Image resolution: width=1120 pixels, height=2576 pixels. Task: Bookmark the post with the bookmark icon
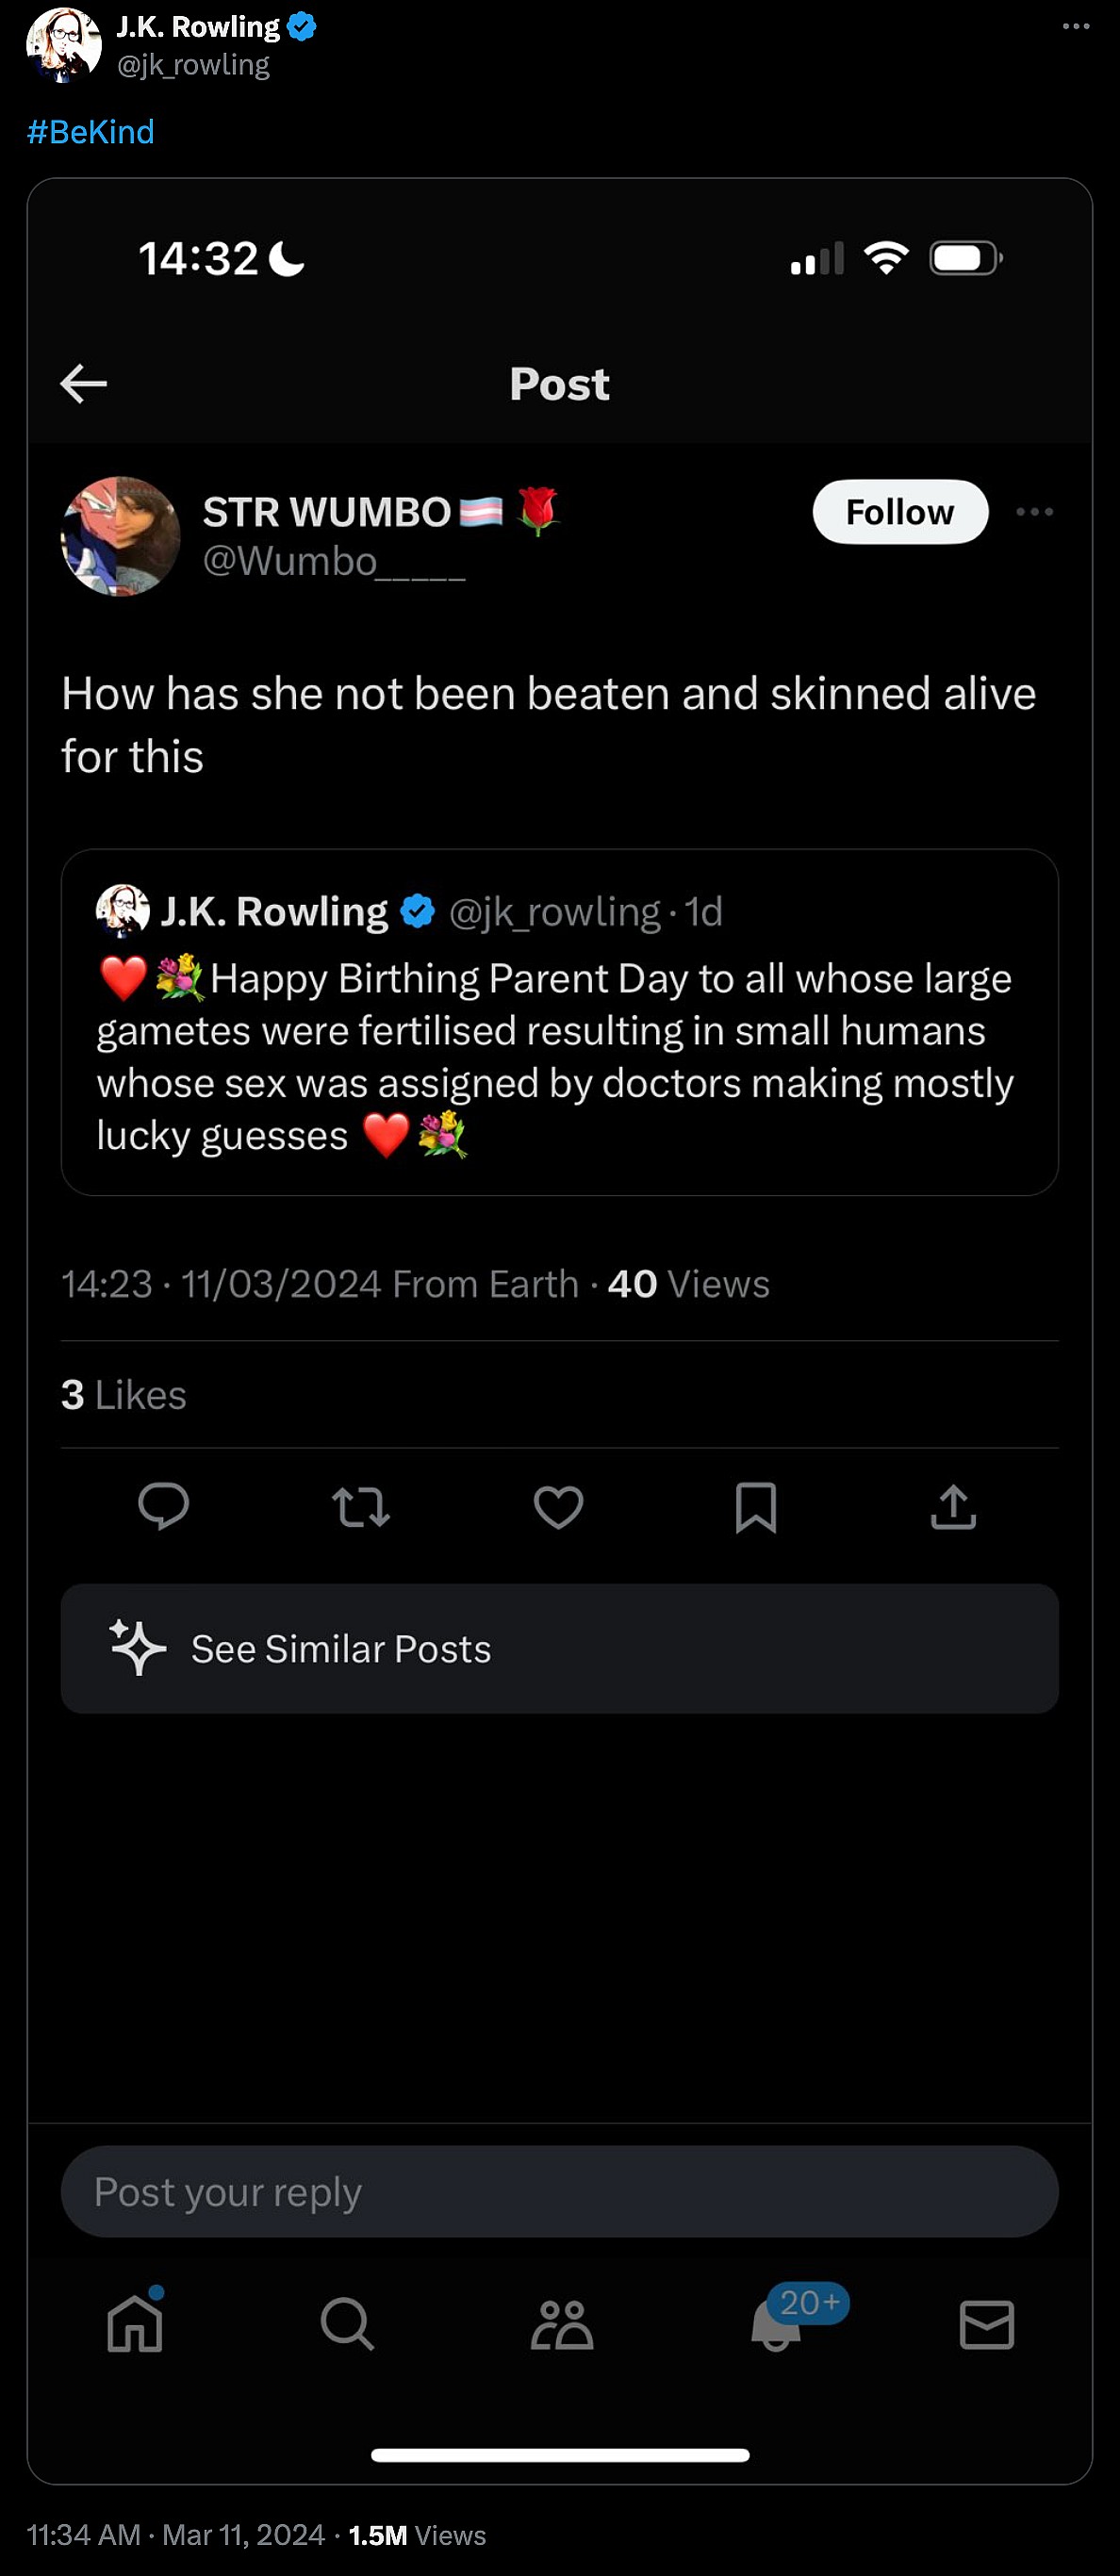point(756,1507)
